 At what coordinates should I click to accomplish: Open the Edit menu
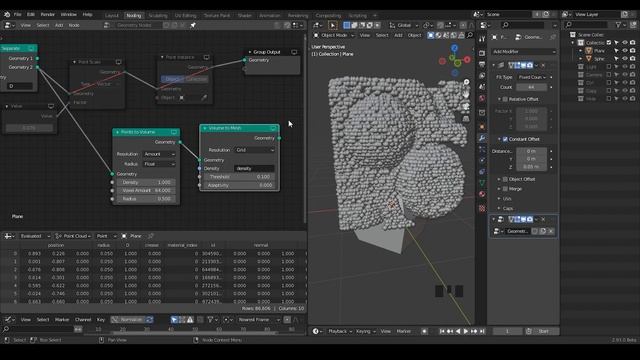click(31, 14)
